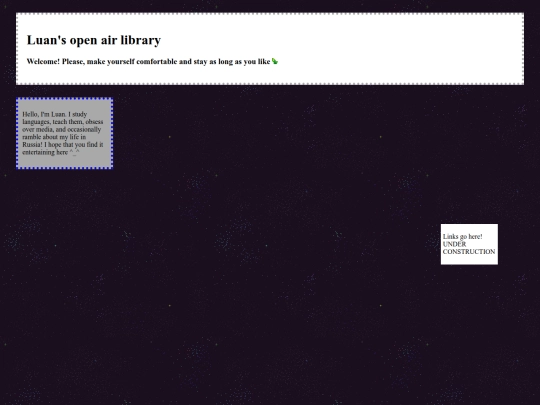Viewport: 540px width, 405px height.
Task: Click the green leaf emoji after the welcome message
Action: coord(275,61)
